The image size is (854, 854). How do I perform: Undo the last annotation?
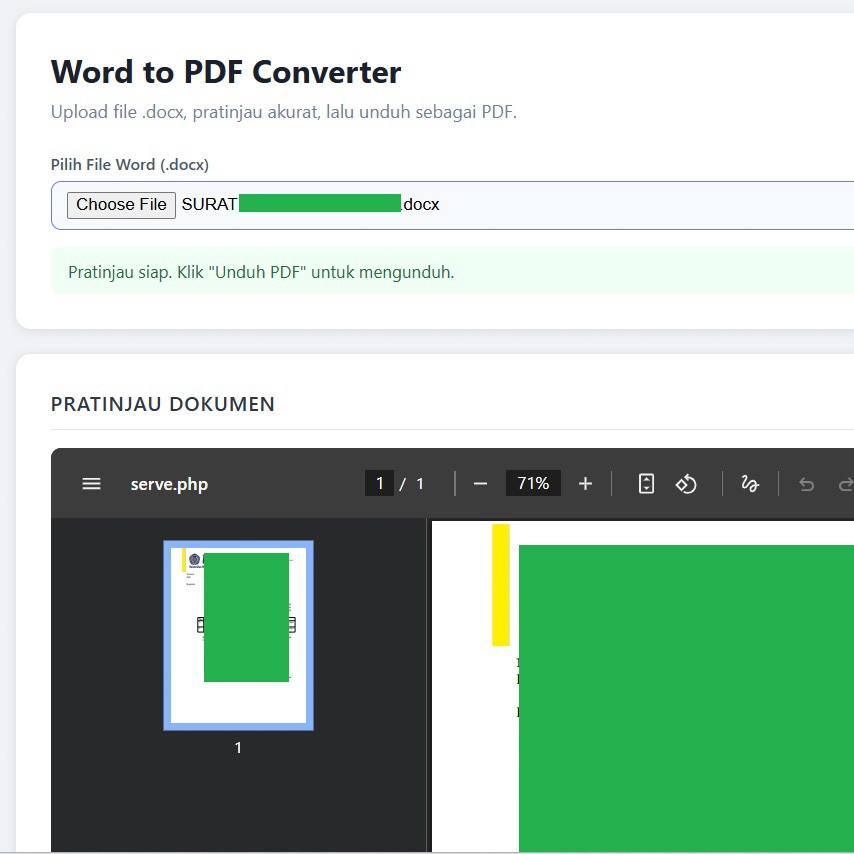tap(806, 483)
